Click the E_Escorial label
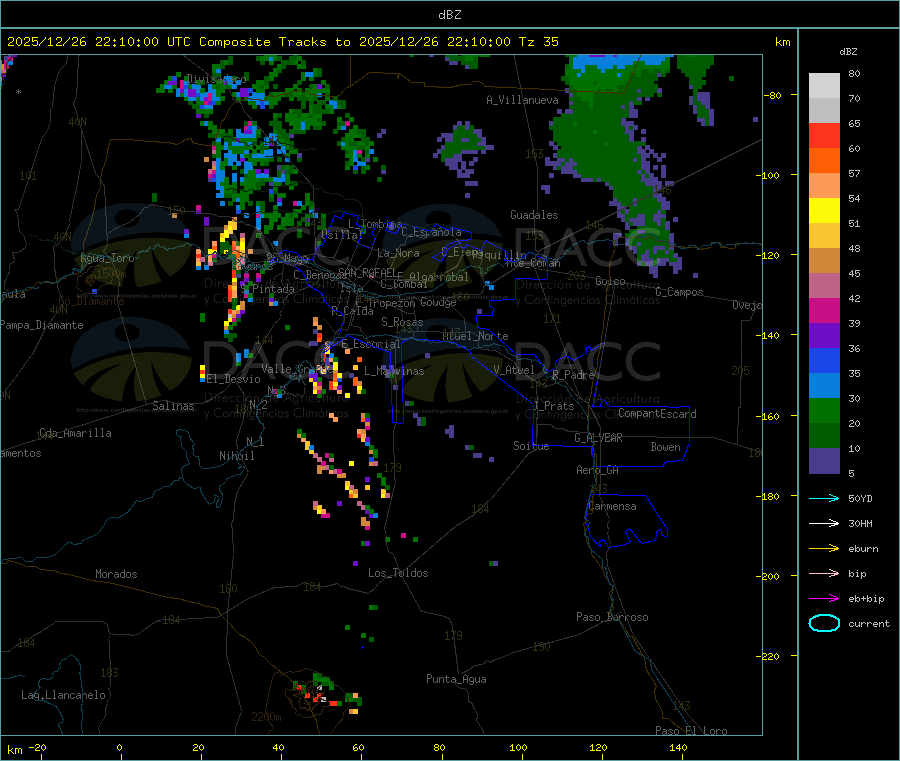900x761 pixels. pos(371,344)
